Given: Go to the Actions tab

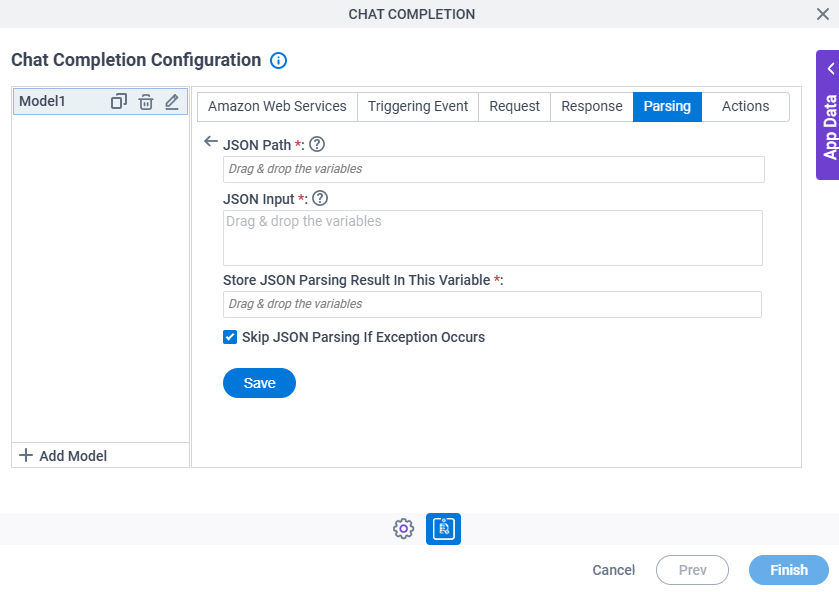Looking at the screenshot, I should click(x=745, y=107).
